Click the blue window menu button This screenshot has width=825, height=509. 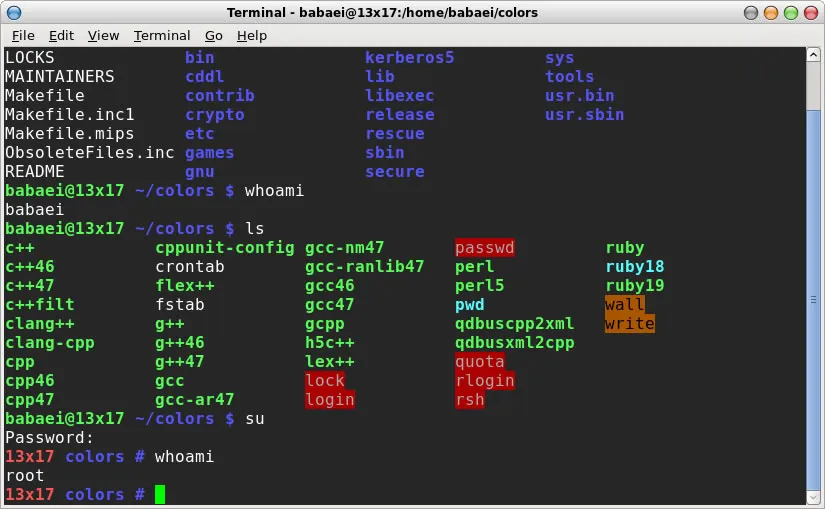point(14,12)
